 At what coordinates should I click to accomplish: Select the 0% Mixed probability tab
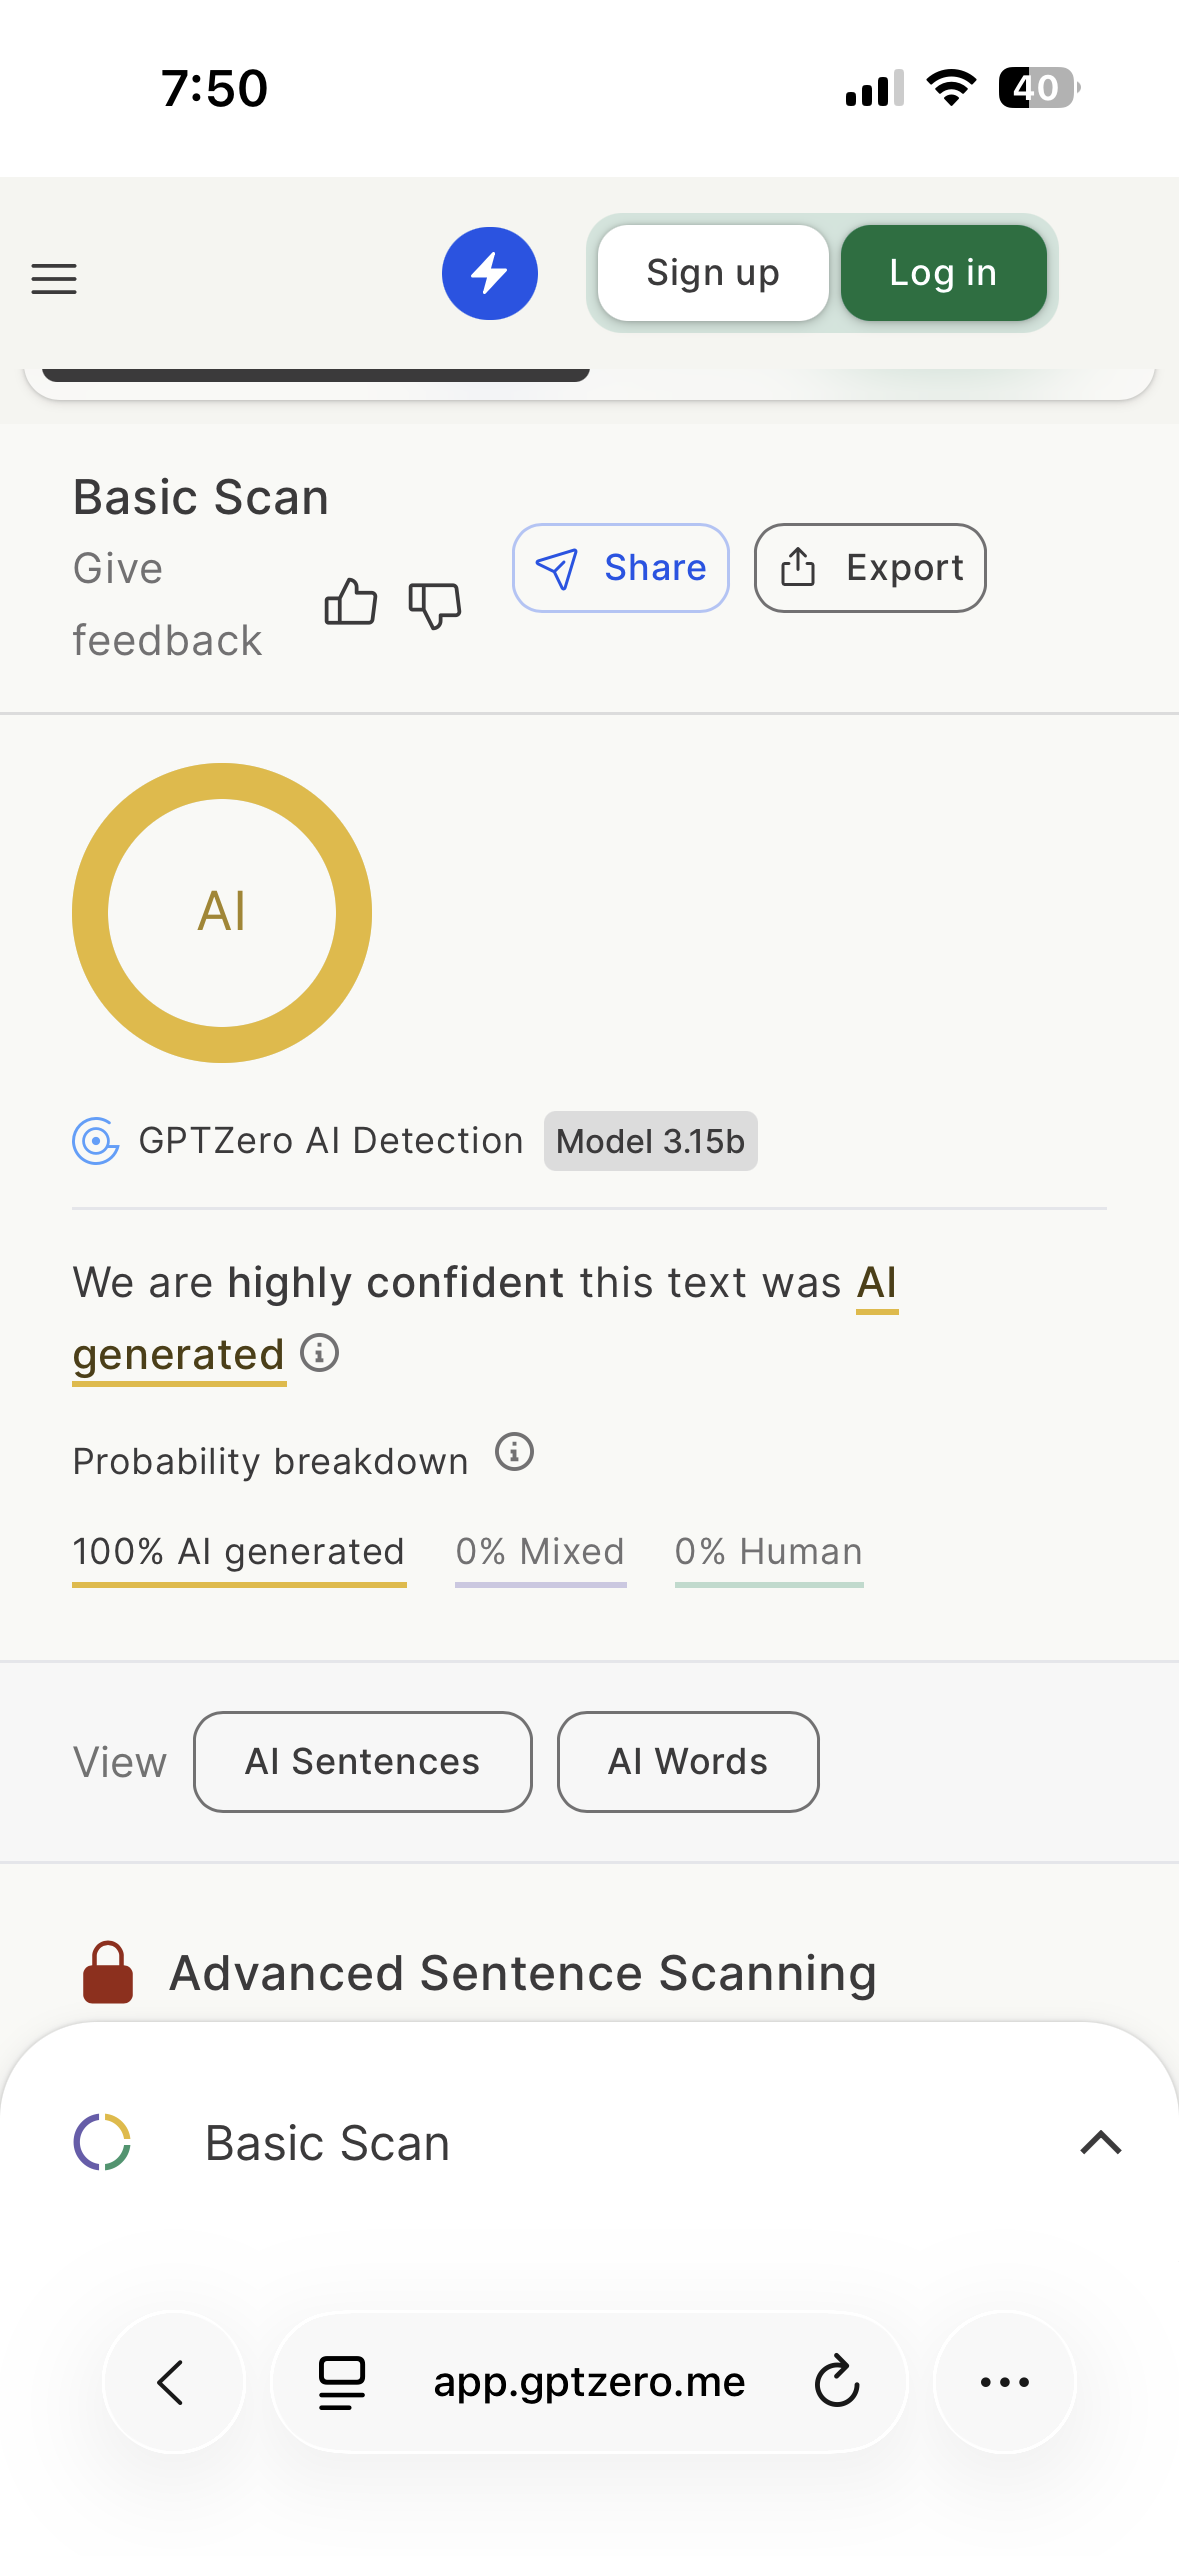click(540, 1552)
